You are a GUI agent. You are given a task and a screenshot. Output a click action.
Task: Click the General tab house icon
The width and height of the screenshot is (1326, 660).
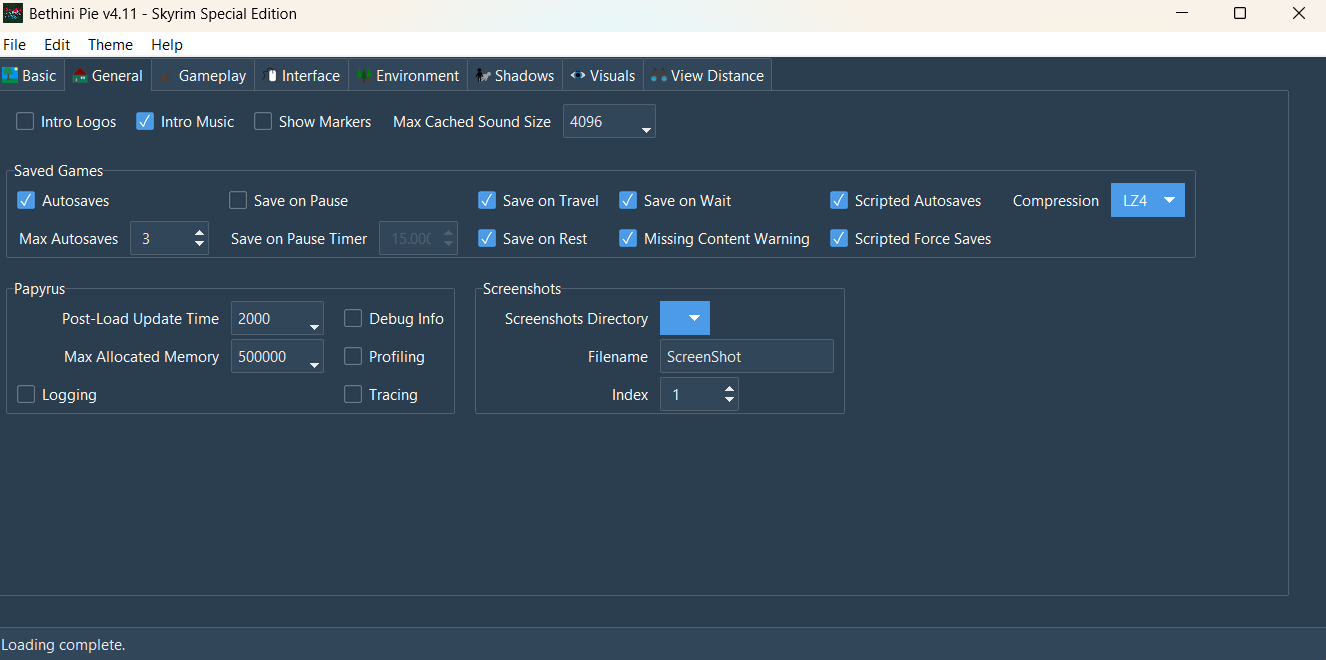coord(80,75)
